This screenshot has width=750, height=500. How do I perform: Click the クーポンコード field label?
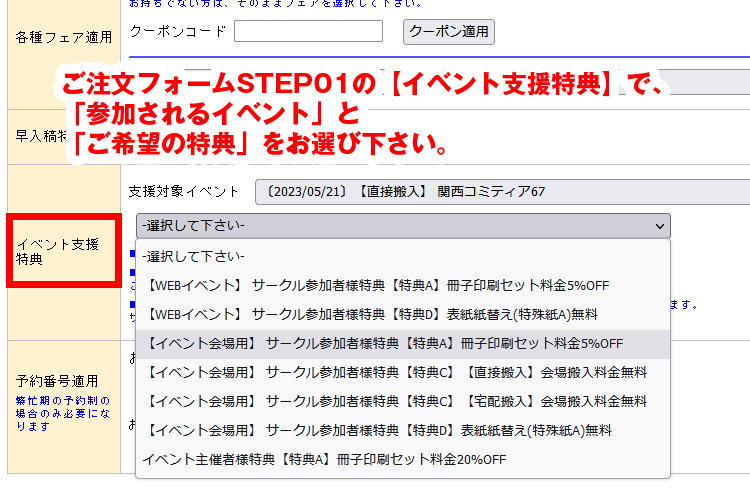coord(177,31)
